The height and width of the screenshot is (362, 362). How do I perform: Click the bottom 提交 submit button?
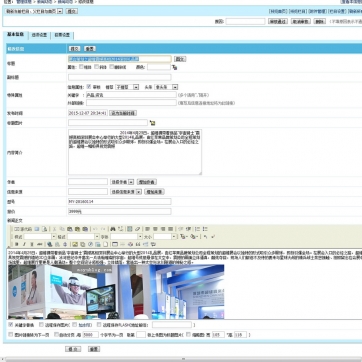pos(73,349)
